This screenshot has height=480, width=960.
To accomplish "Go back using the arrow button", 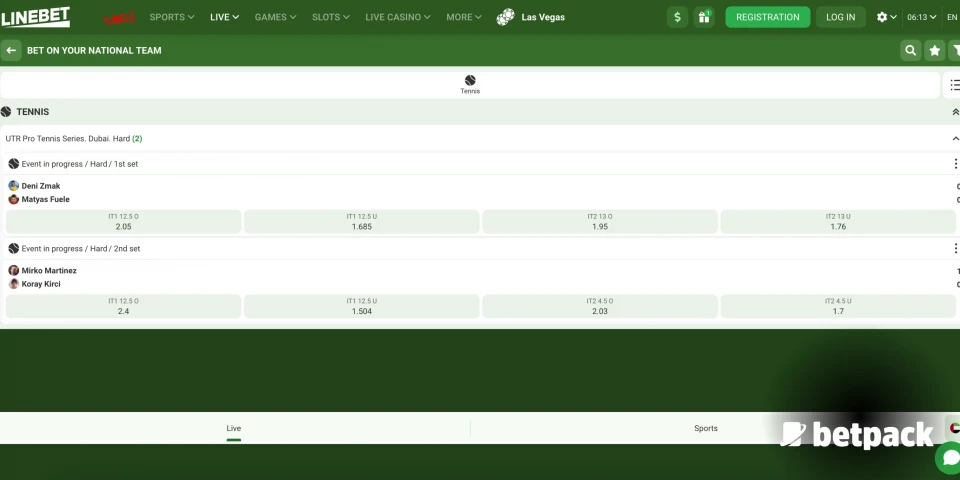I will tap(11, 50).
